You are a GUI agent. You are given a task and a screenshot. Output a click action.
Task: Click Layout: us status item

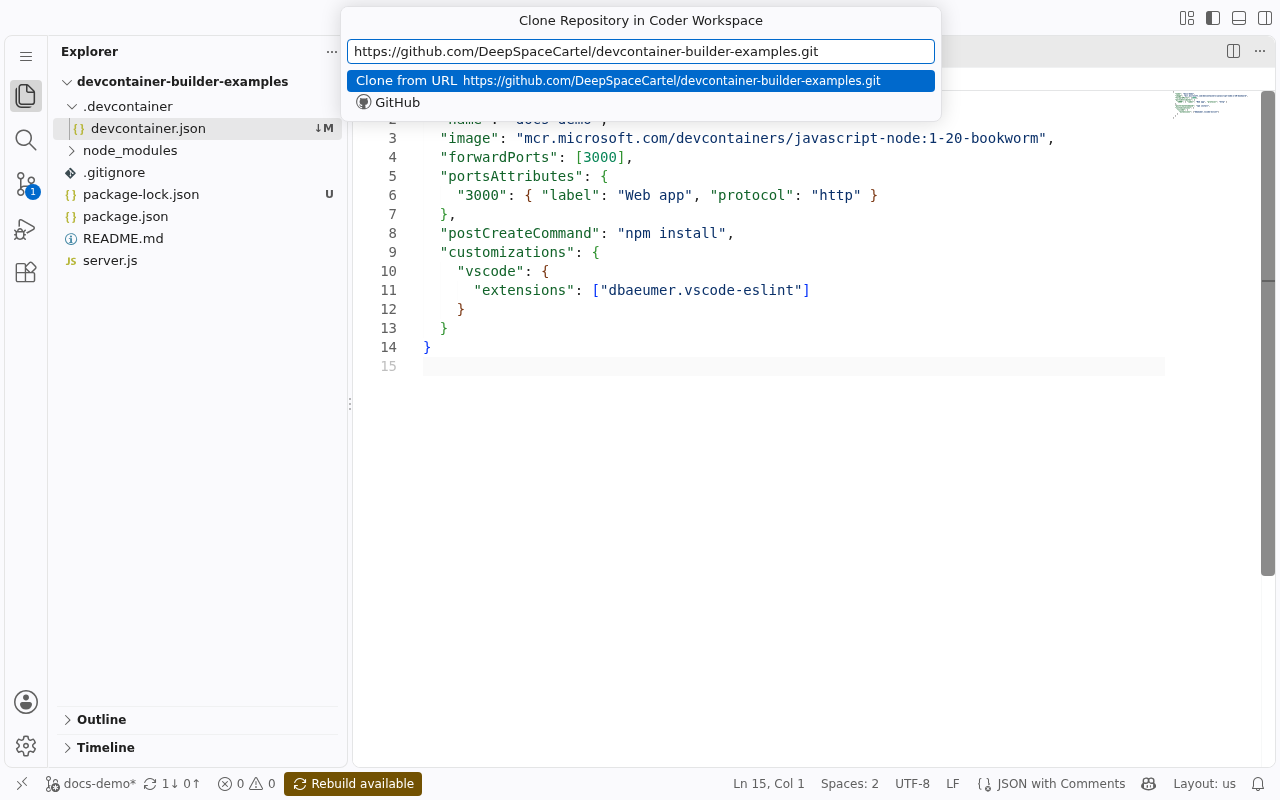tap(1204, 784)
